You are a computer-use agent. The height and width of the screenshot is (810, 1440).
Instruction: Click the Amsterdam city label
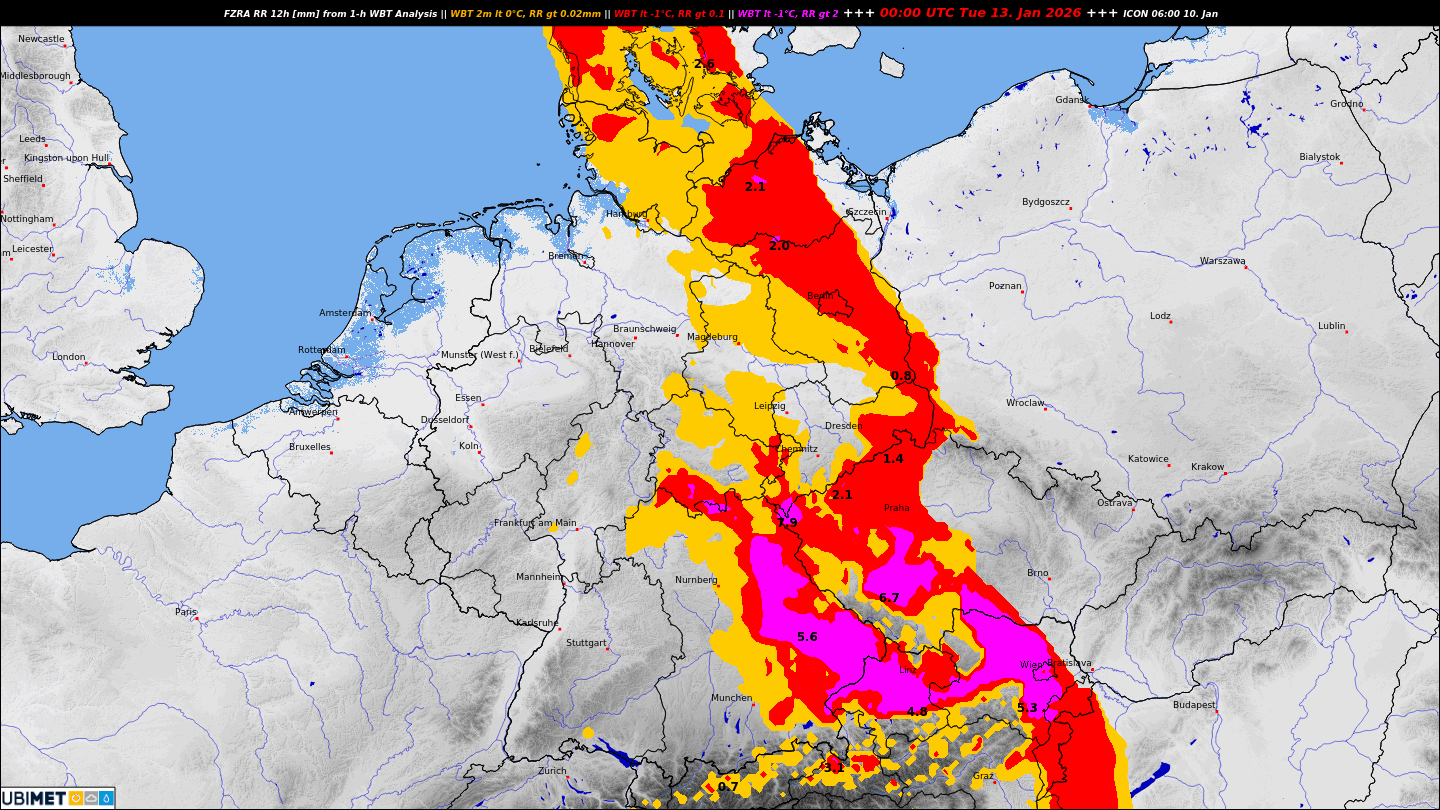pyautogui.click(x=344, y=313)
